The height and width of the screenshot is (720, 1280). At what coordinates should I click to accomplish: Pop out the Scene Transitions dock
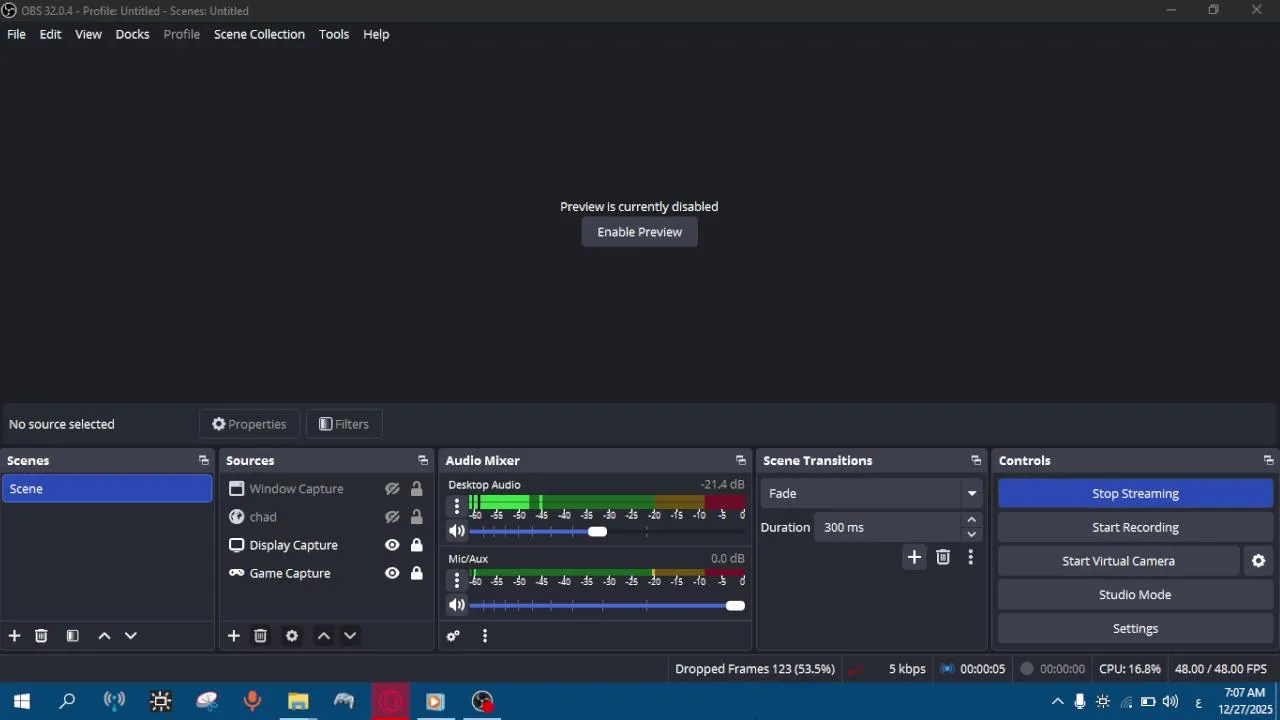point(976,461)
